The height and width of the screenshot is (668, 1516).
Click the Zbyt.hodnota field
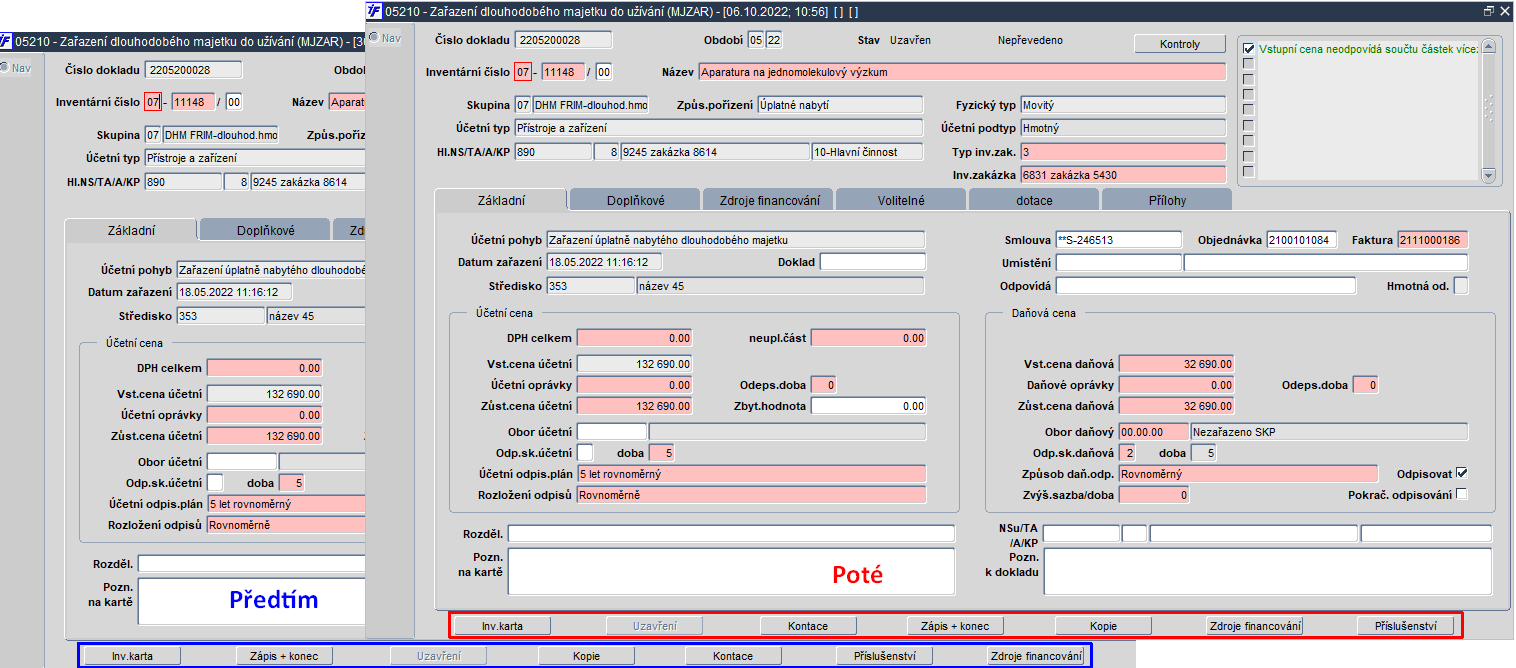pos(868,406)
